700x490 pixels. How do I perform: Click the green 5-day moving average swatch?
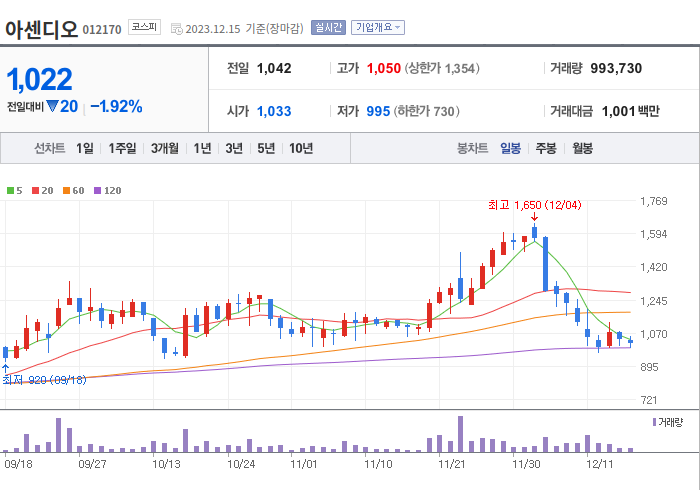(x=10, y=191)
